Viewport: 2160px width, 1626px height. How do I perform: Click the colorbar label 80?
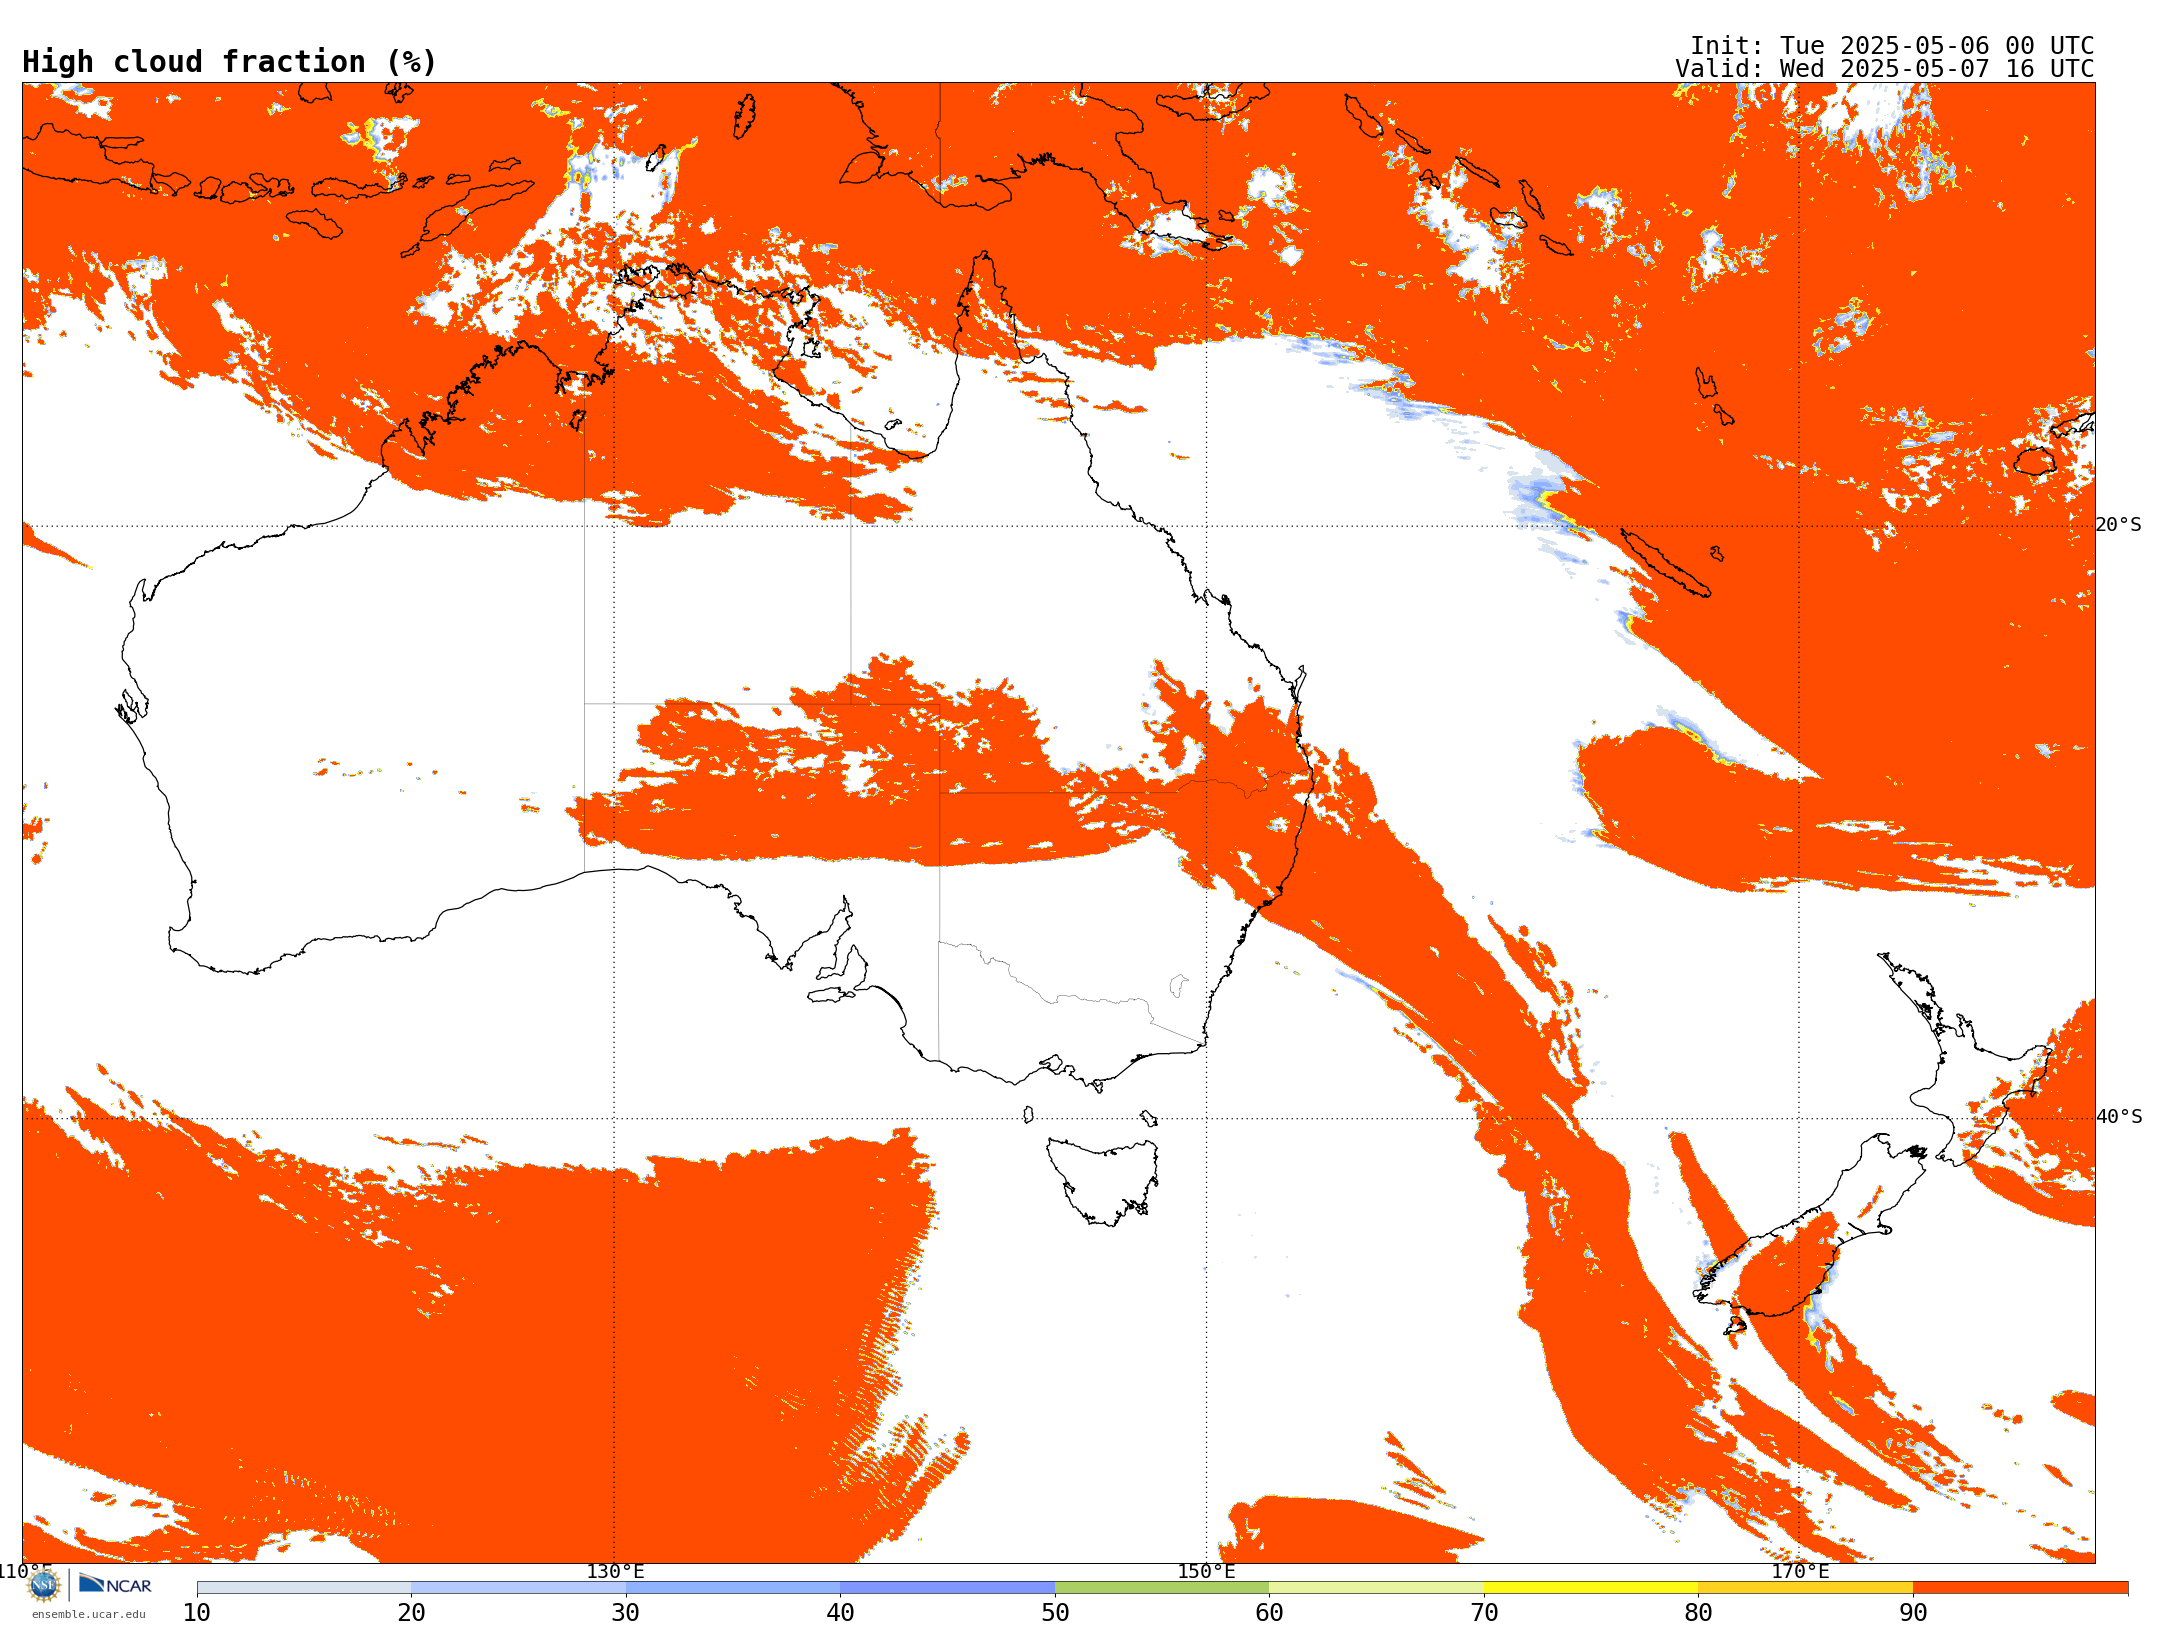point(1698,1613)
